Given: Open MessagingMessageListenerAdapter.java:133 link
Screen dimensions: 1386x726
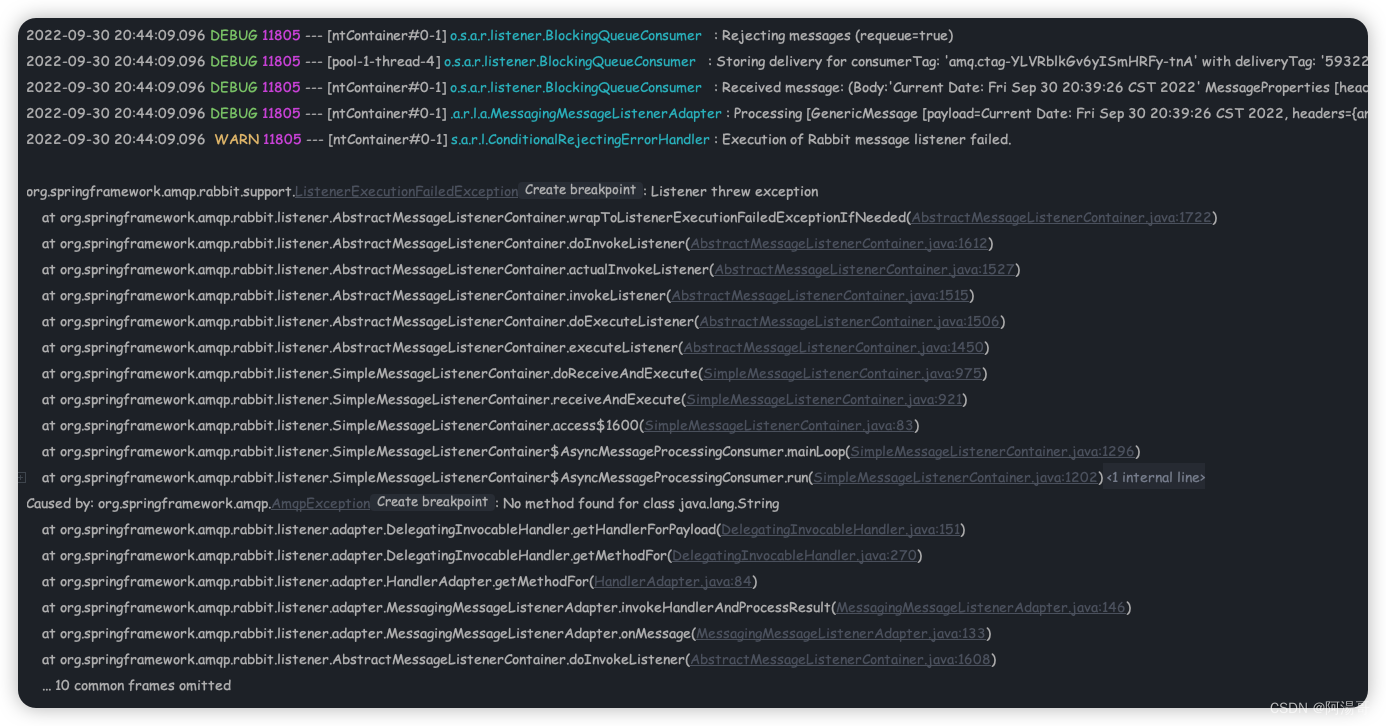Looking at the screenshot, I should pos(841,633).
